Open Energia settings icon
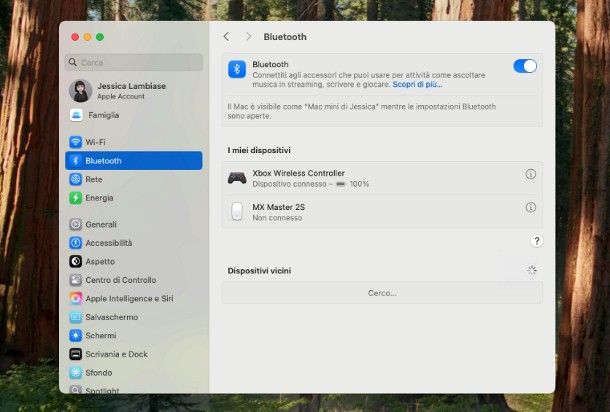610x412 pixels. 76,198
